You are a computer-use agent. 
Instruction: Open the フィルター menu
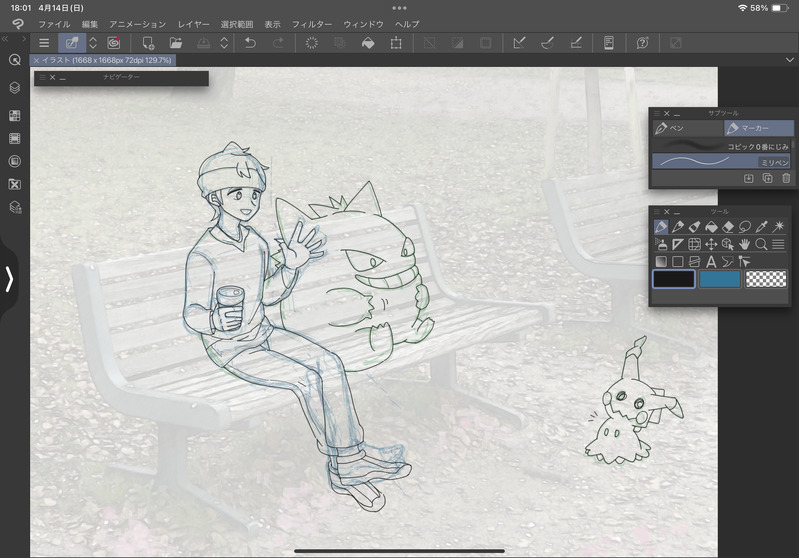(x=311, y=24)
